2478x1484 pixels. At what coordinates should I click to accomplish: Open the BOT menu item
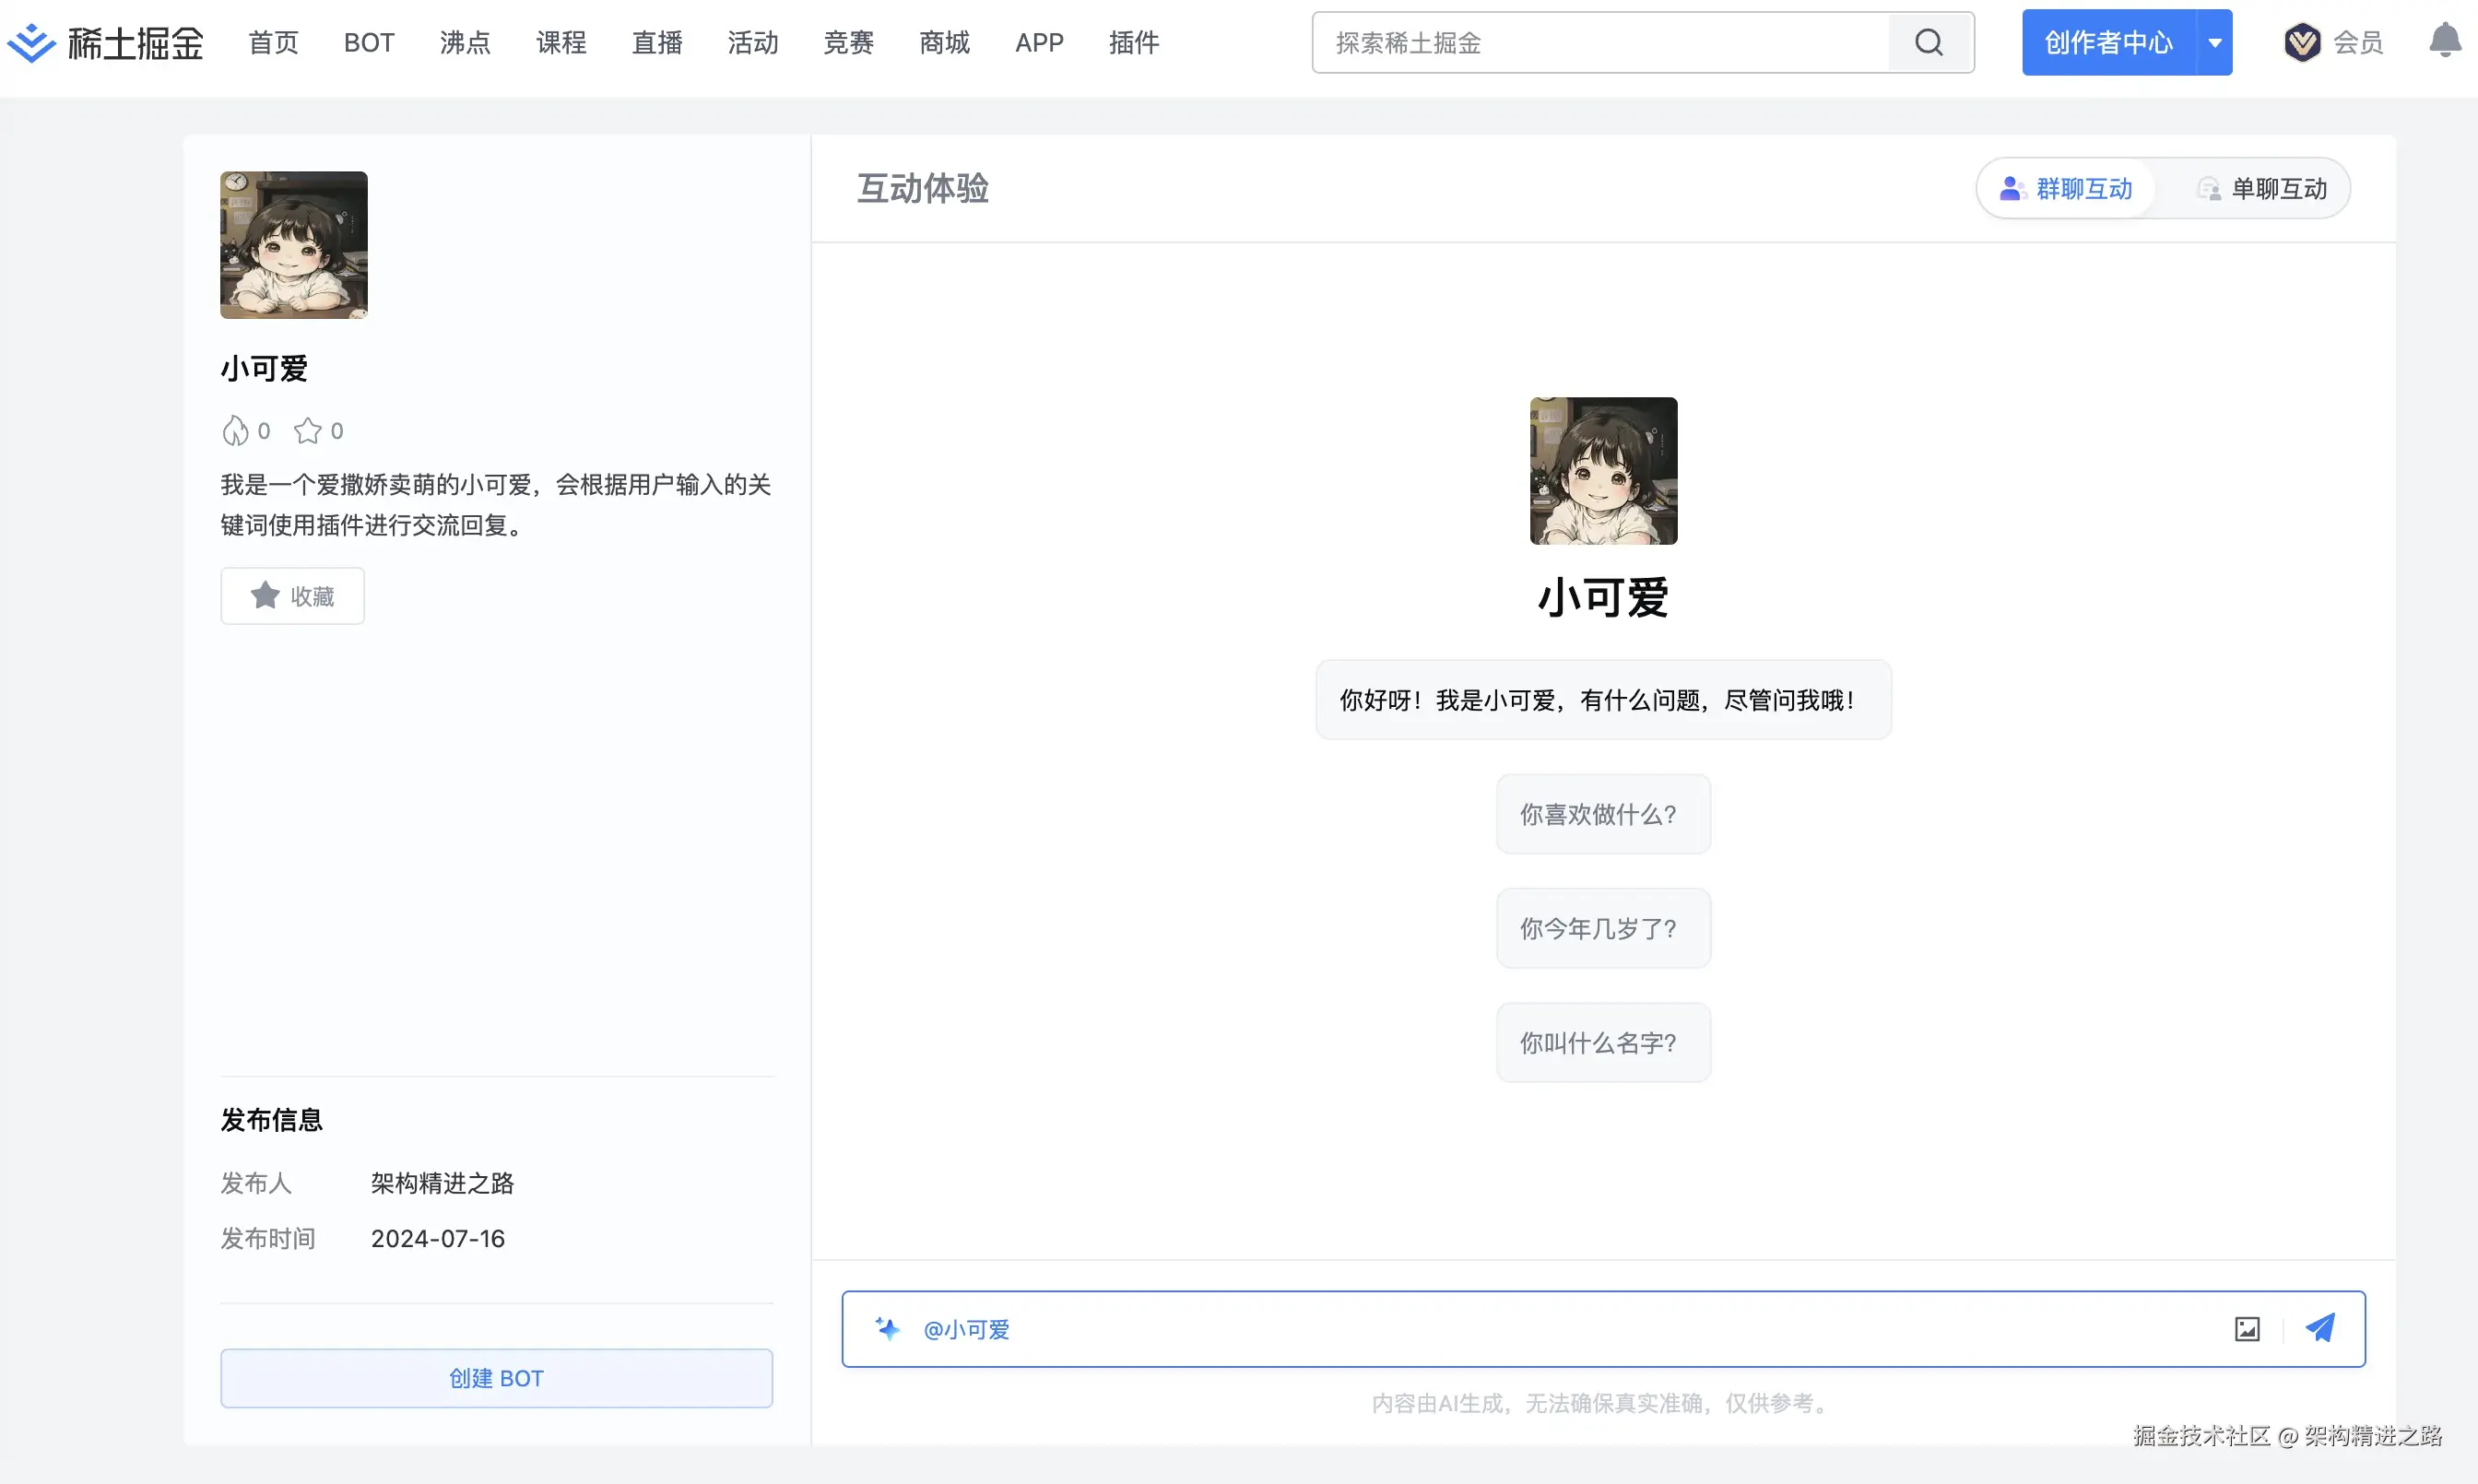[x=369, y=43]
